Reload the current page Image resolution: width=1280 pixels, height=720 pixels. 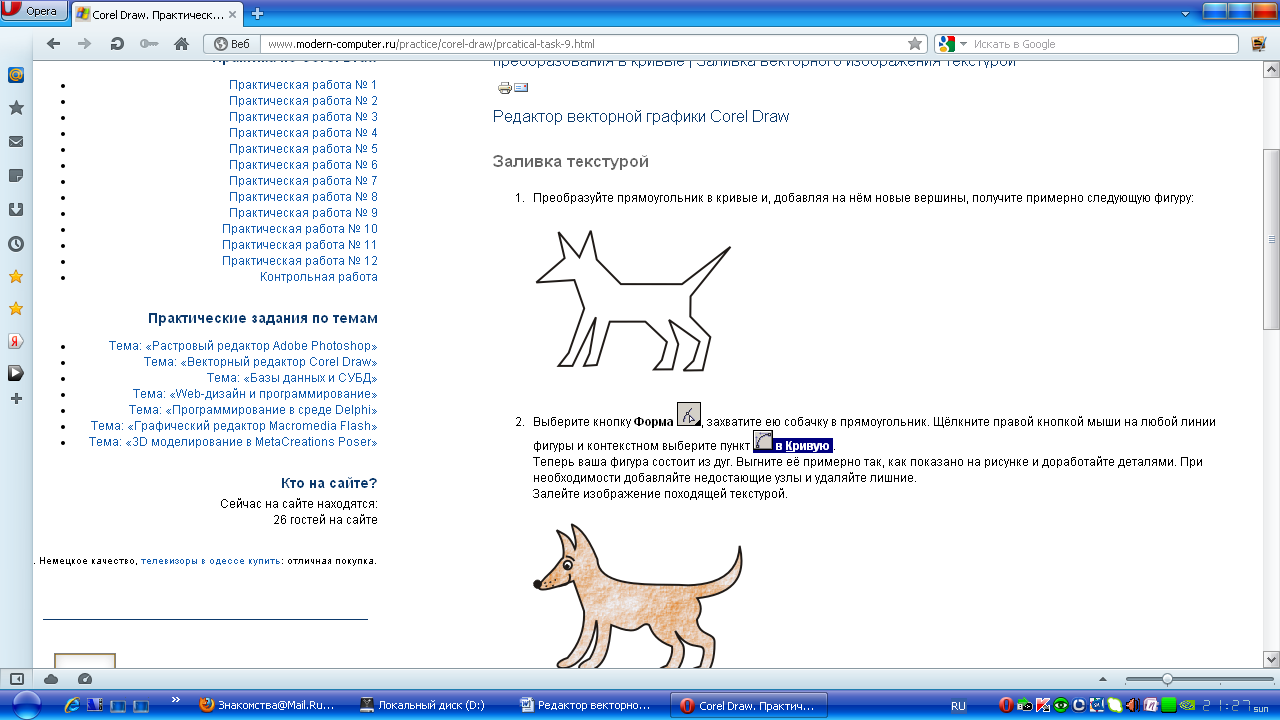tap(117, 44)
